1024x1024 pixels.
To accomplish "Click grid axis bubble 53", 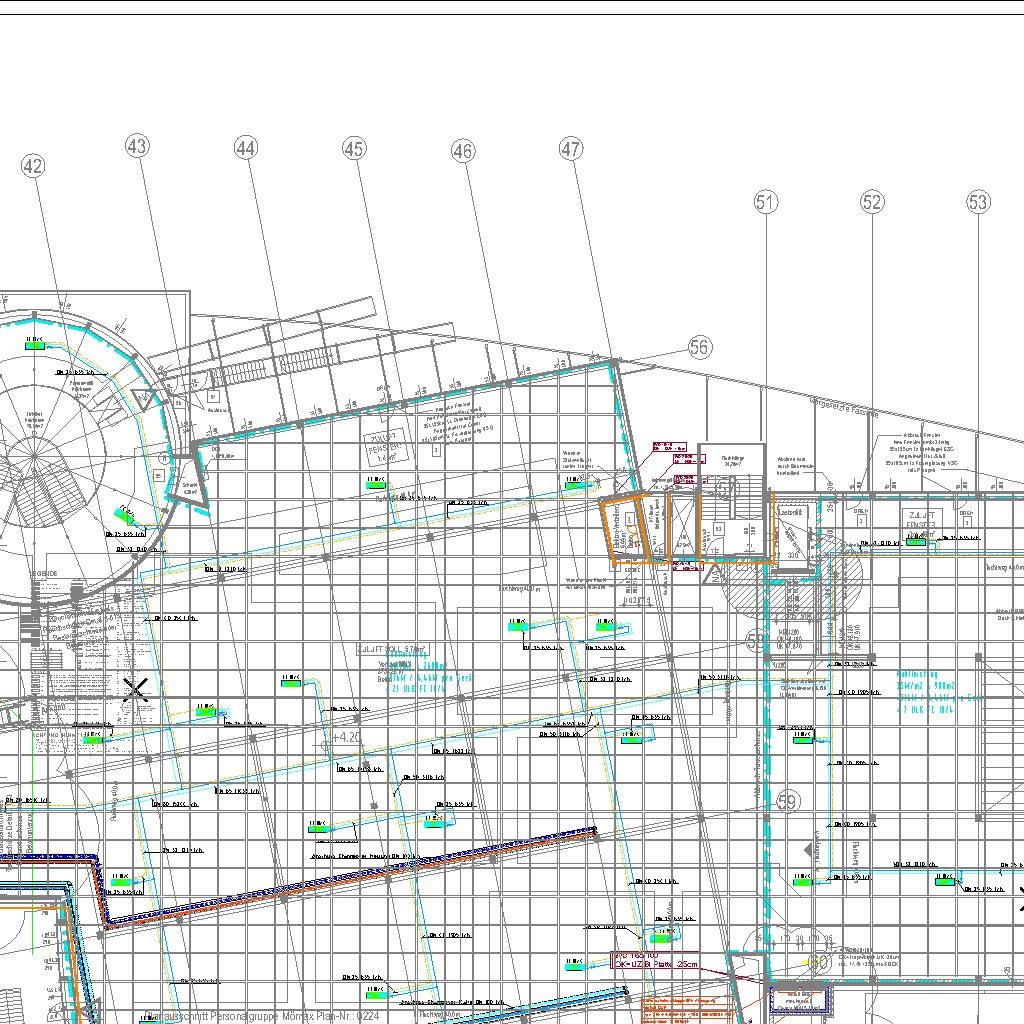I will pyautogui.click(x=978, y=202).
